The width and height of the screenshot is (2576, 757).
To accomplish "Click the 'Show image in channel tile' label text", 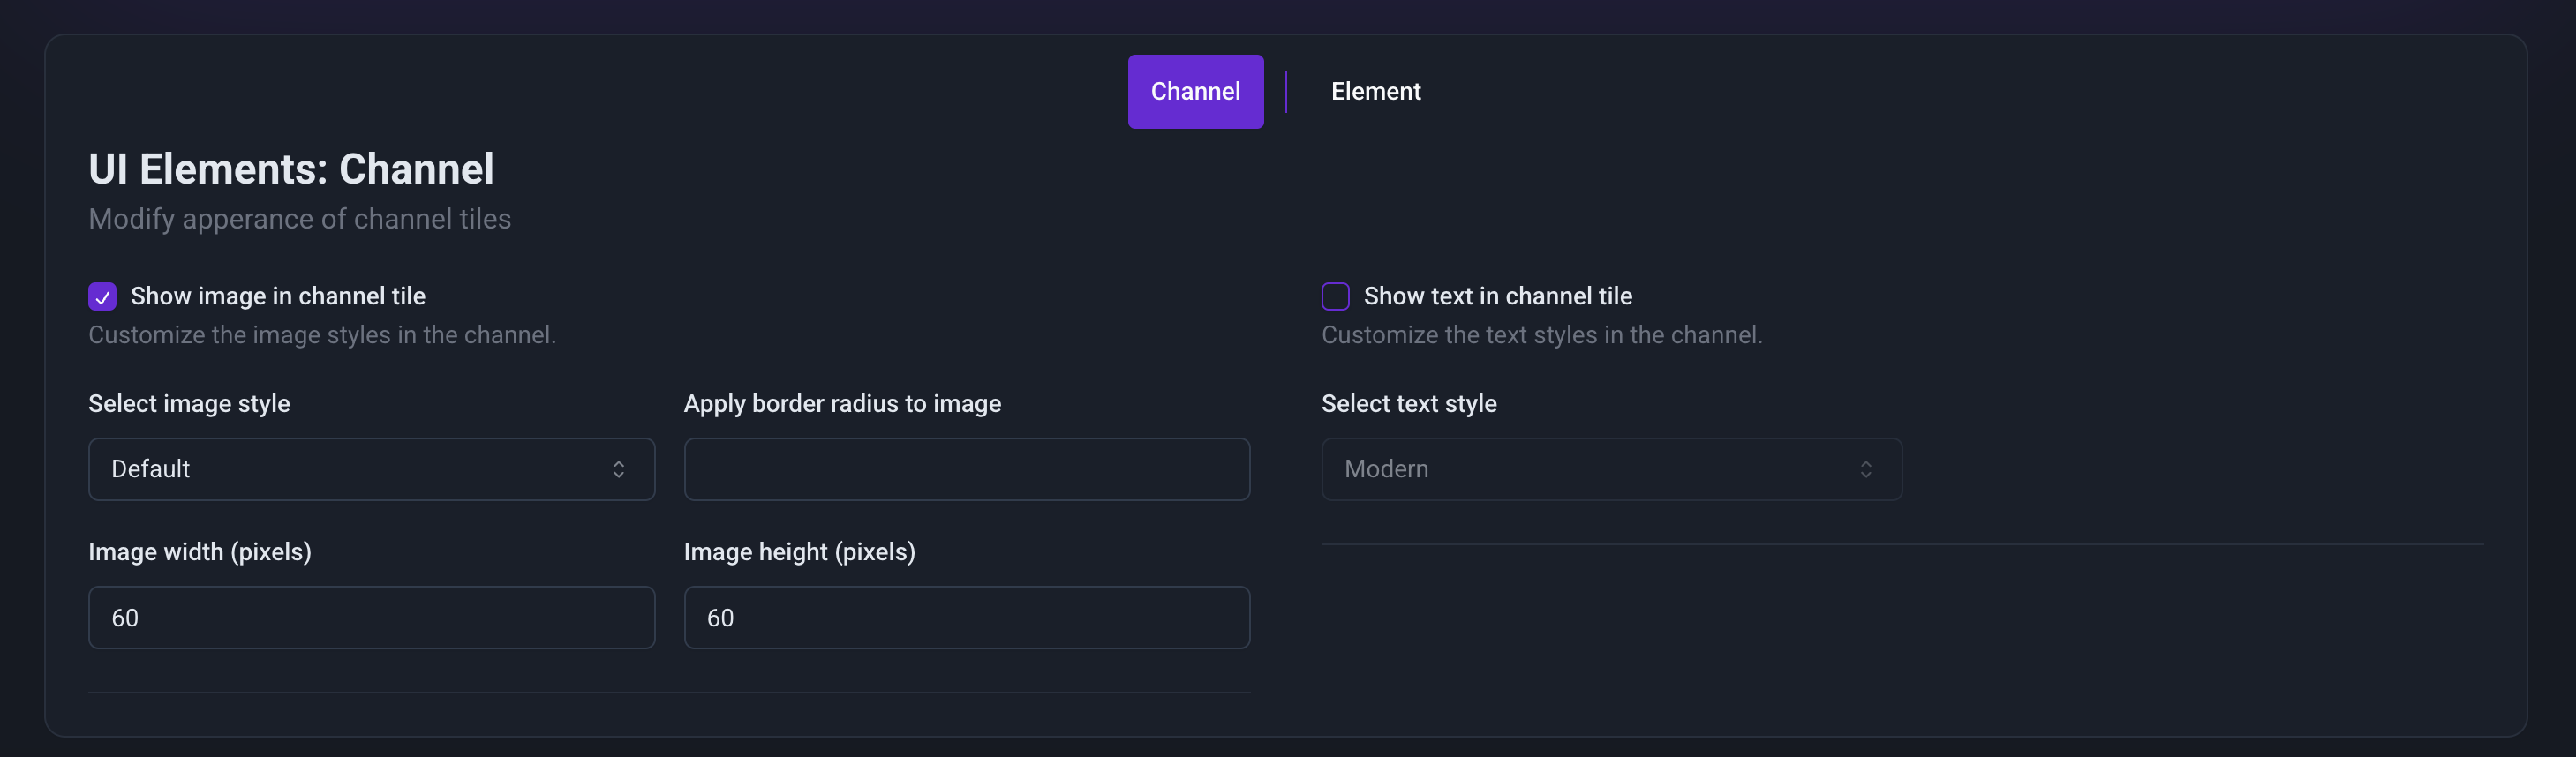I will click(x=278, y=296).
